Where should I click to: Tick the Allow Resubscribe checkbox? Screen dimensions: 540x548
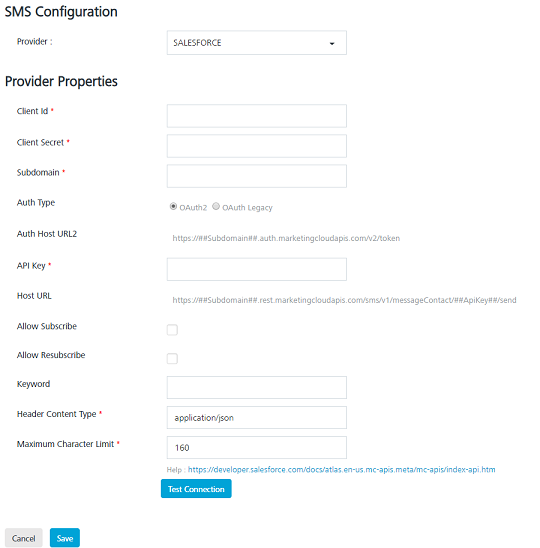pyautogui.click(x=172, y=358)
